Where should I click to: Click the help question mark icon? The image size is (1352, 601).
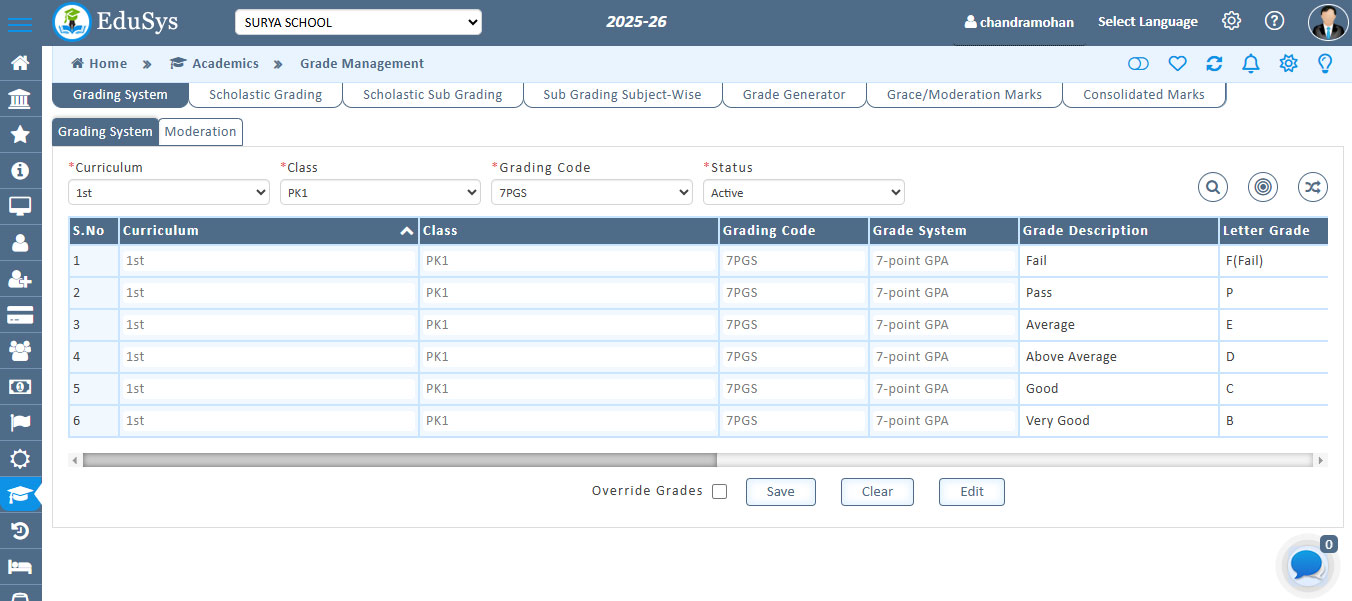coord(1274,21)
